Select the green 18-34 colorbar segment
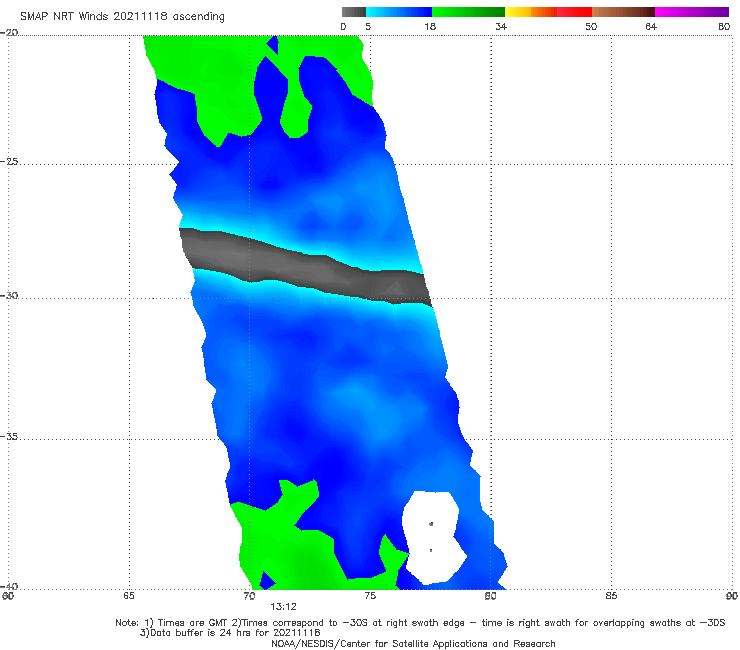This screenshot has height=650, width=740. (468, 12)
